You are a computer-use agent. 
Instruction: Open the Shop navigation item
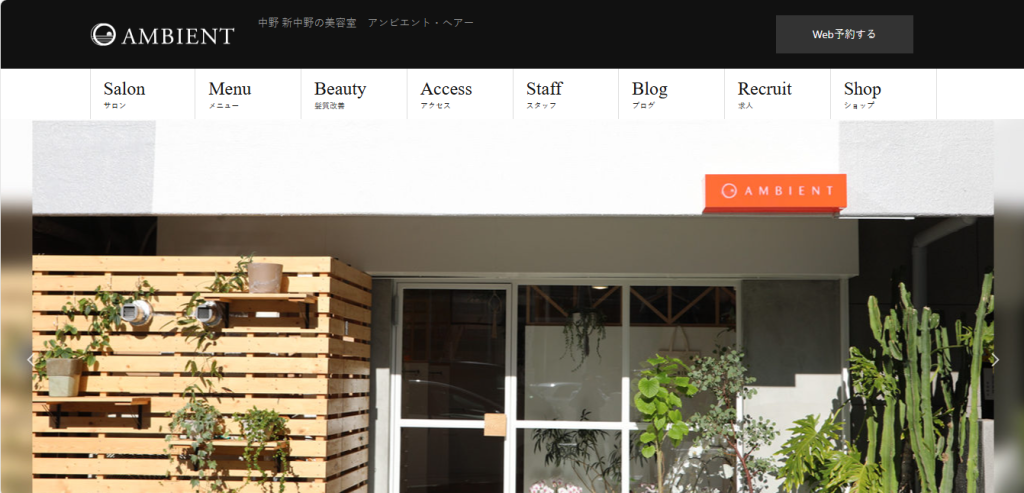pyautogui.click(x=883, y=94)
